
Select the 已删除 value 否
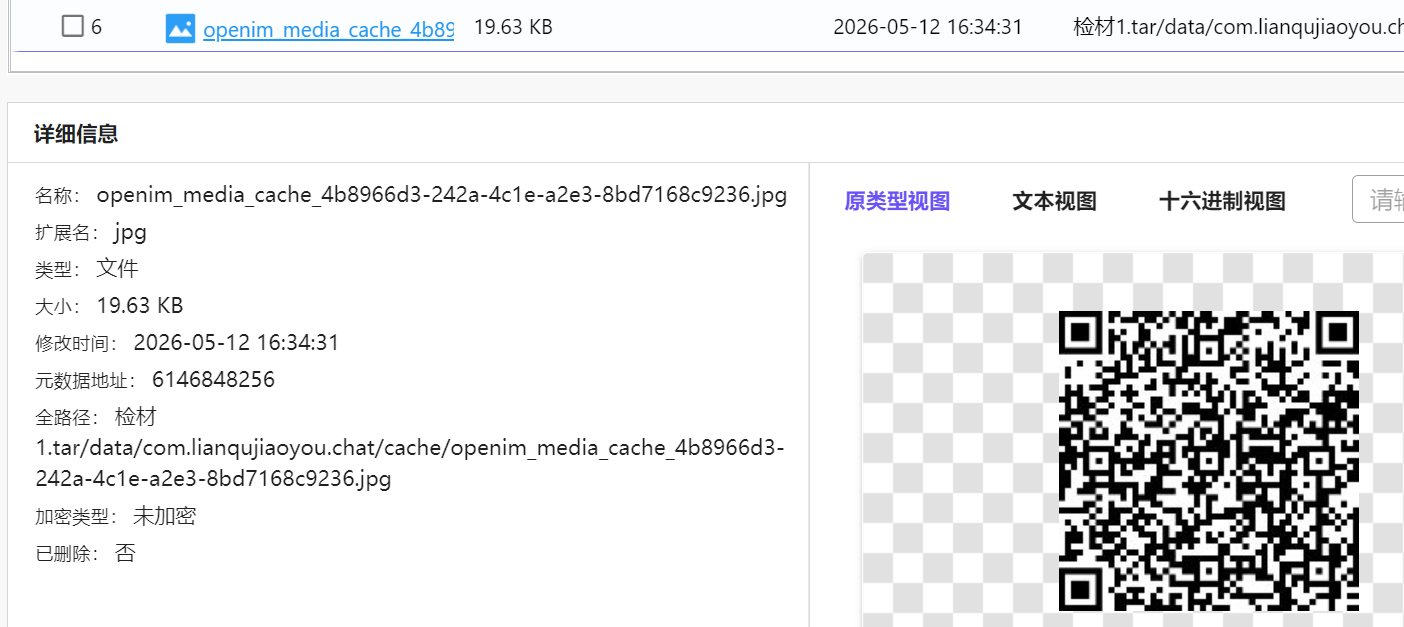[125, 553]
